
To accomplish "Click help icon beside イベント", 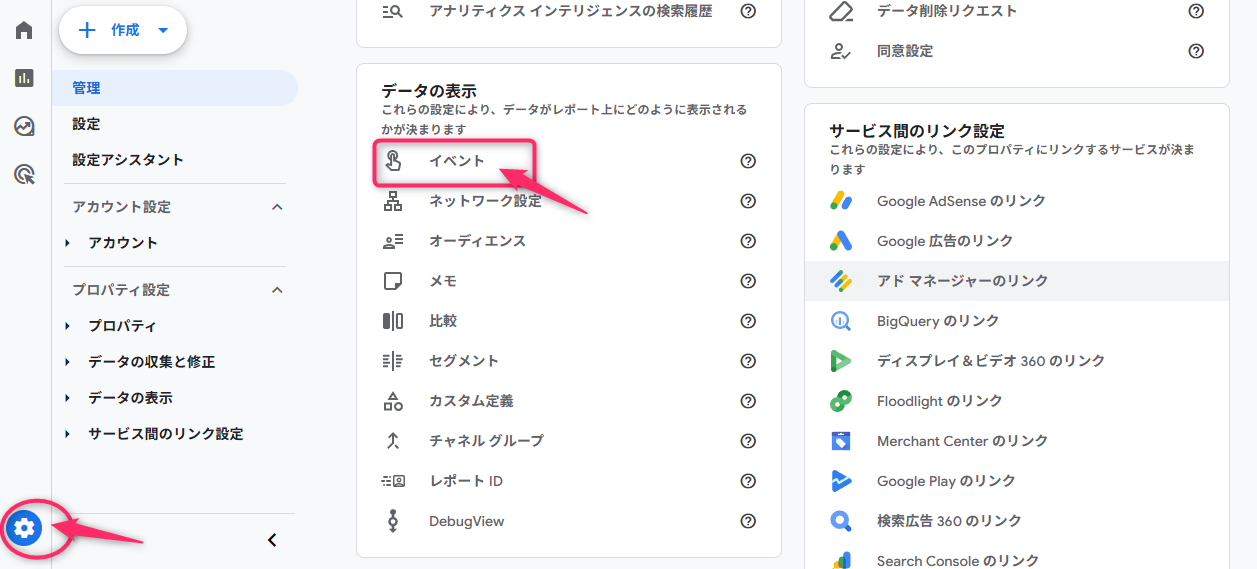I will pos(748,161).
